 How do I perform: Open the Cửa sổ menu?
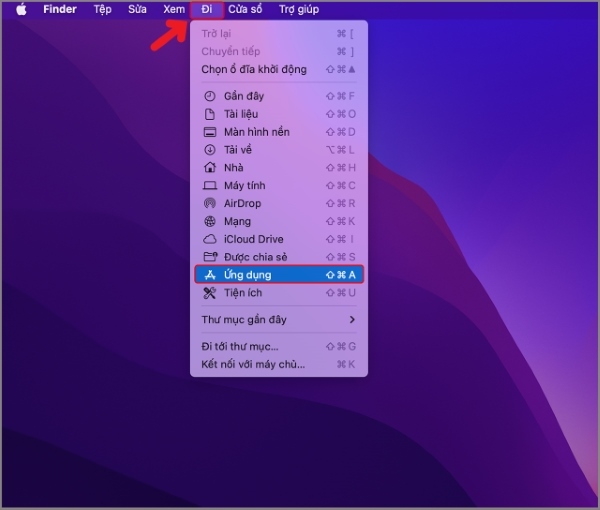246,9
